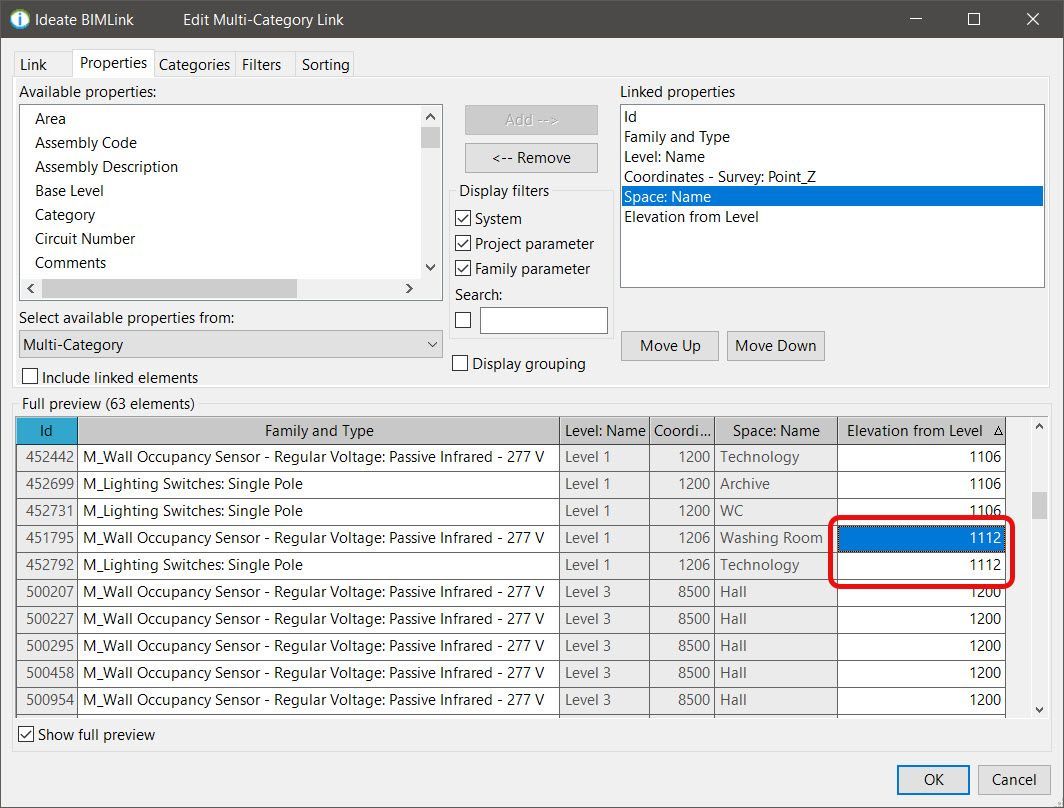Click the OK button

click(x=933, y=780)
